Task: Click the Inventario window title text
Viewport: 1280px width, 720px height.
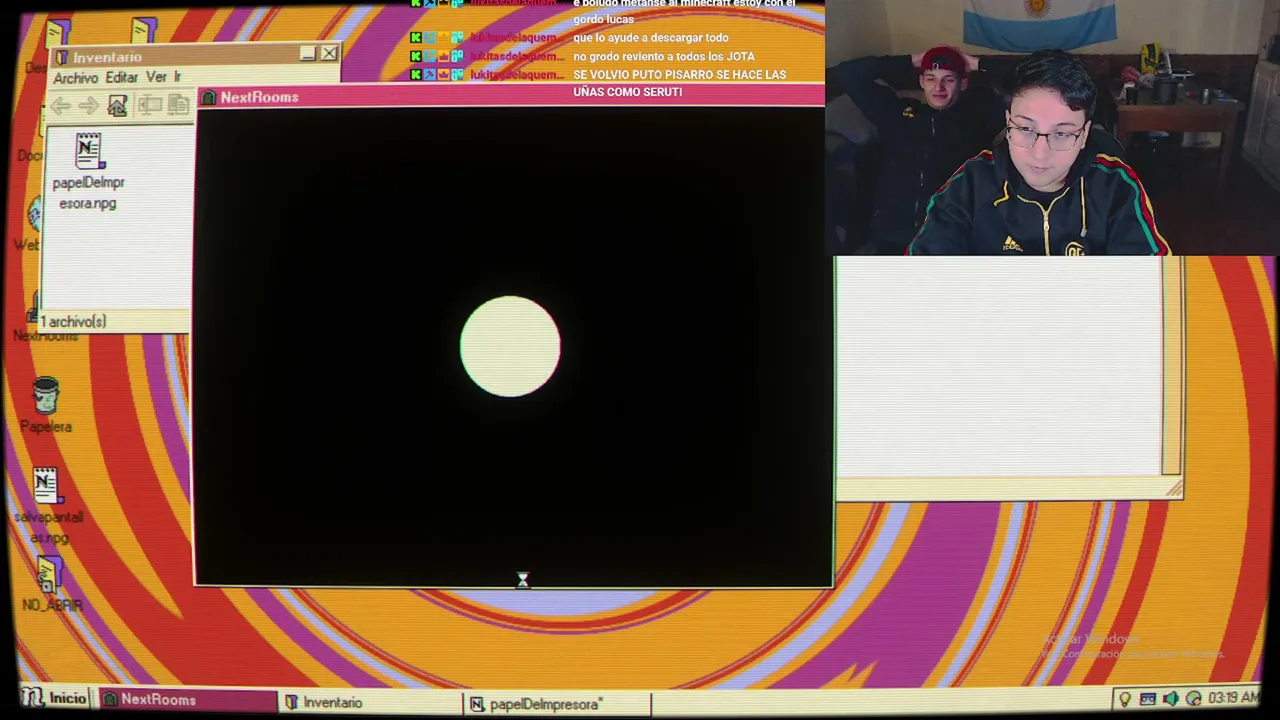Action: tap(107, 57)
